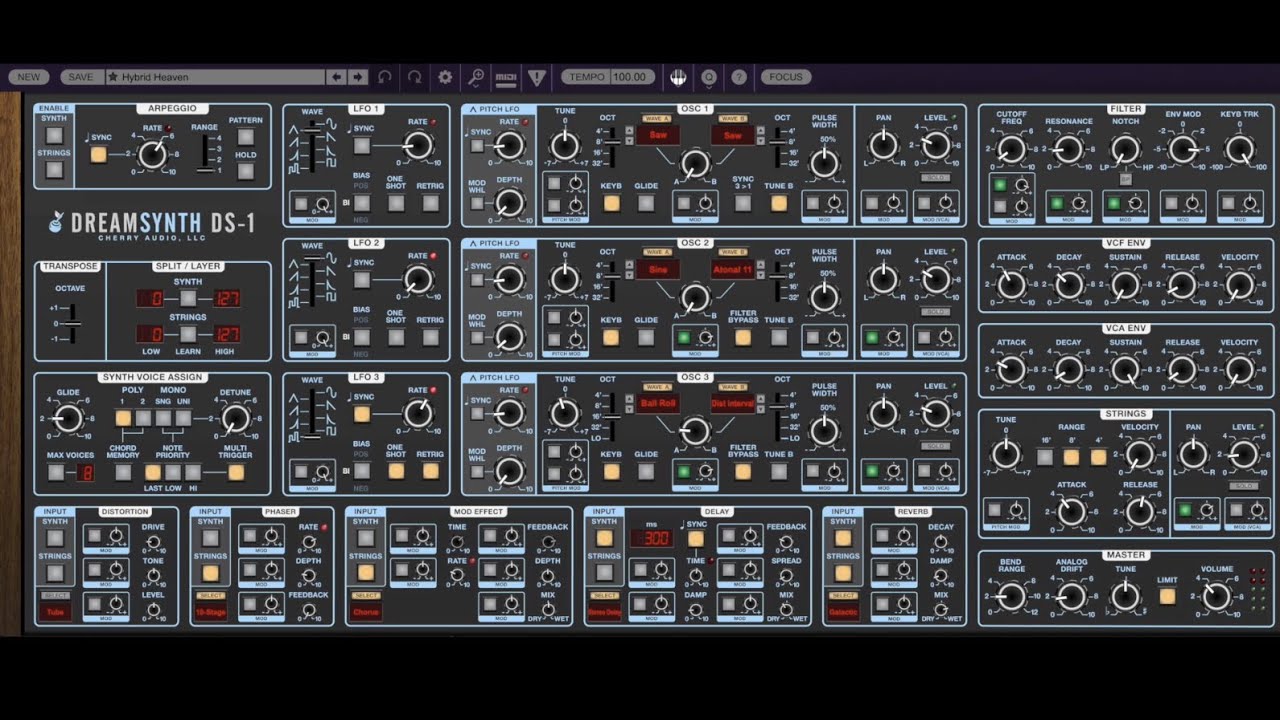Click the TEMPO button
The width and height of the screenshot is (1280, 720).
click(x=586, y=77)
